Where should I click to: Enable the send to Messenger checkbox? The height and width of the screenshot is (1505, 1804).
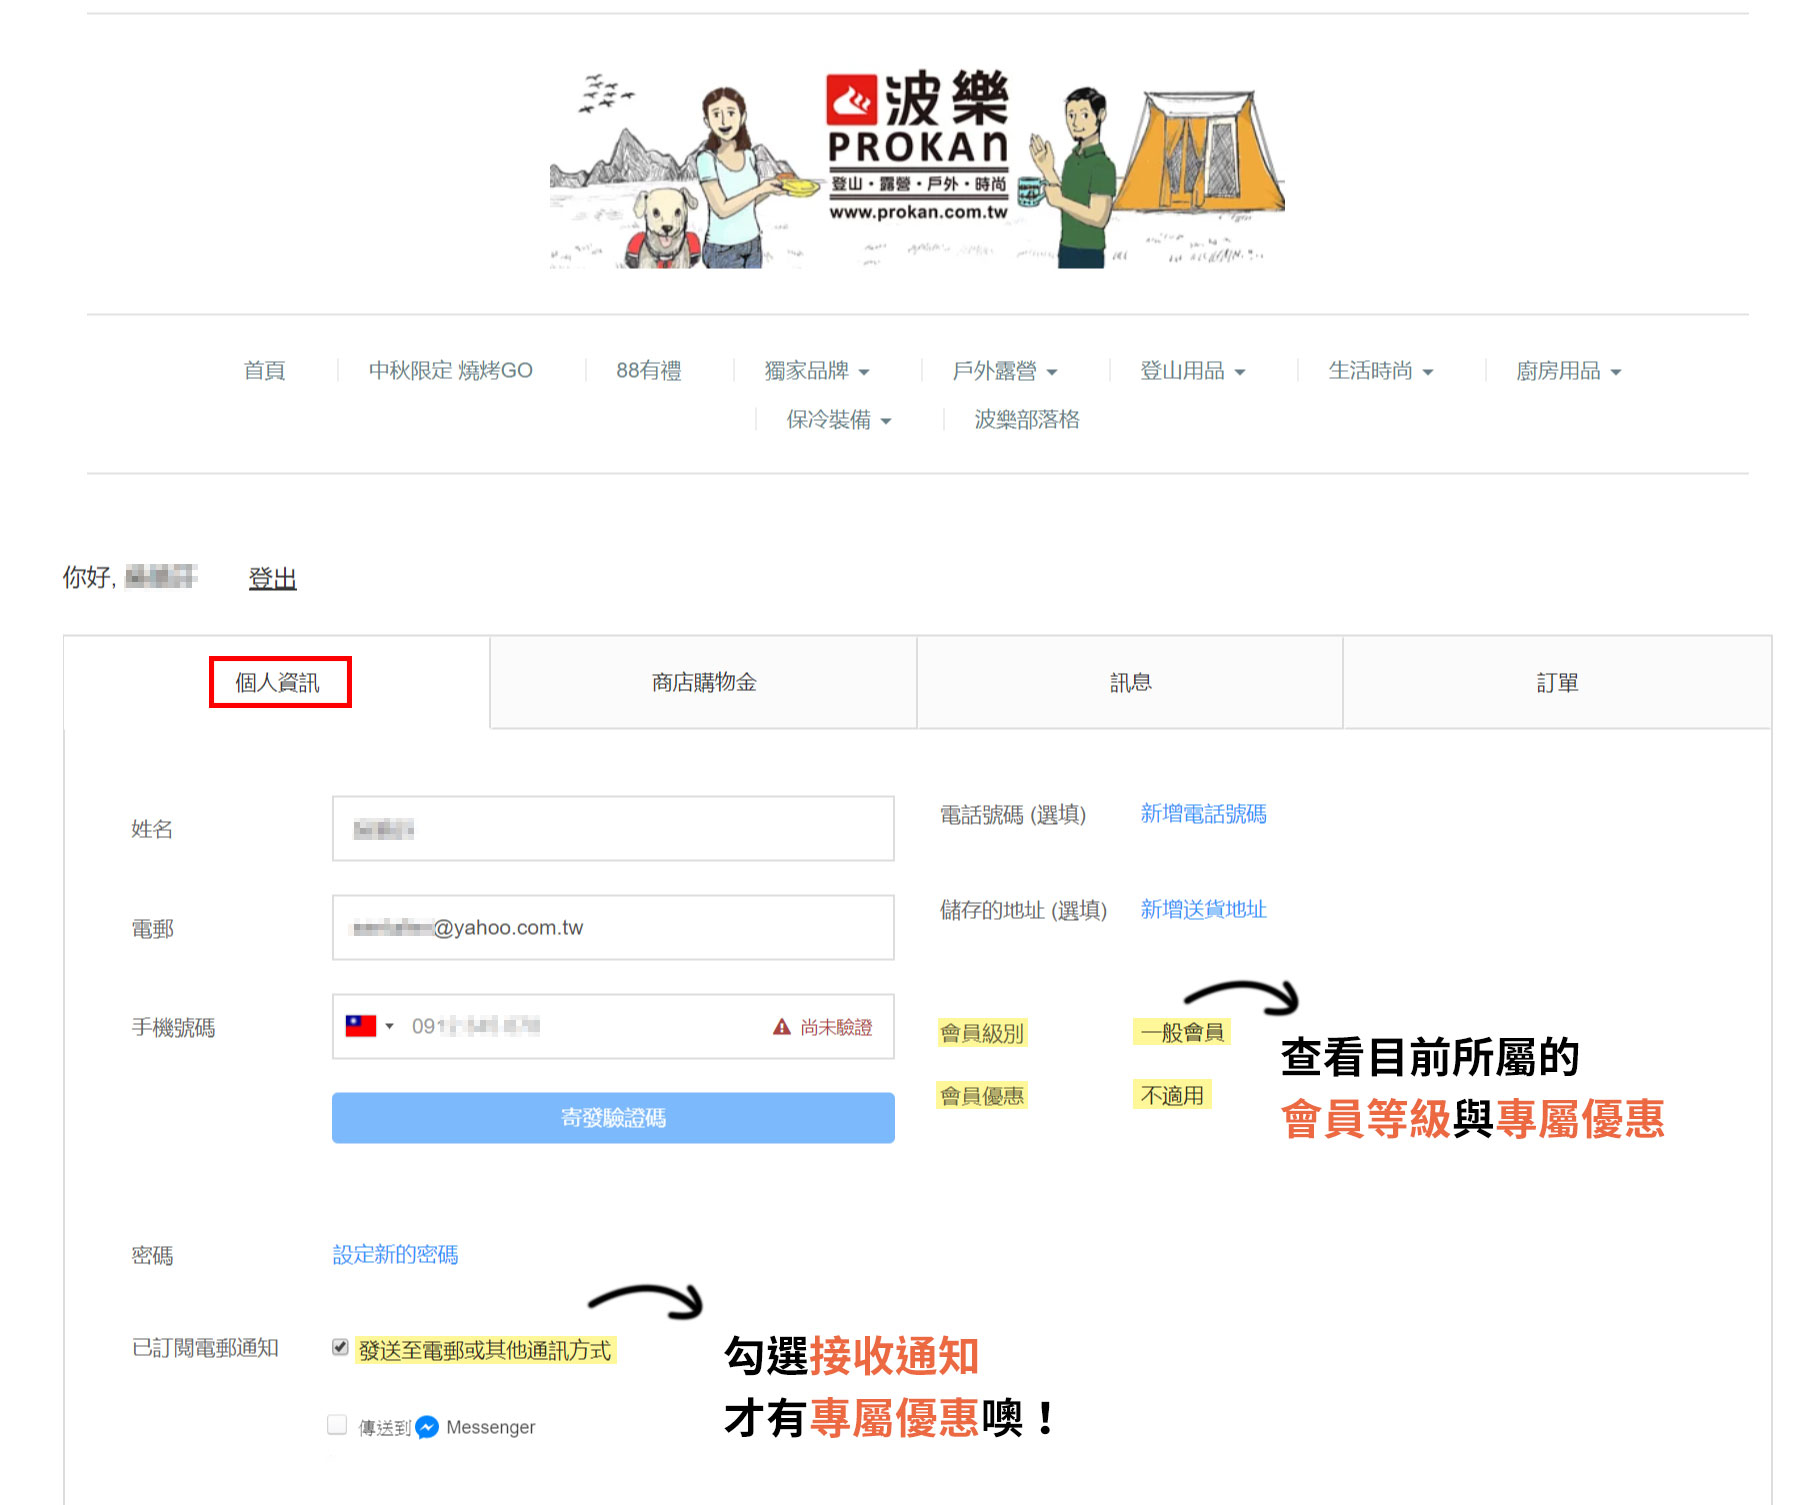point(337,1425)
